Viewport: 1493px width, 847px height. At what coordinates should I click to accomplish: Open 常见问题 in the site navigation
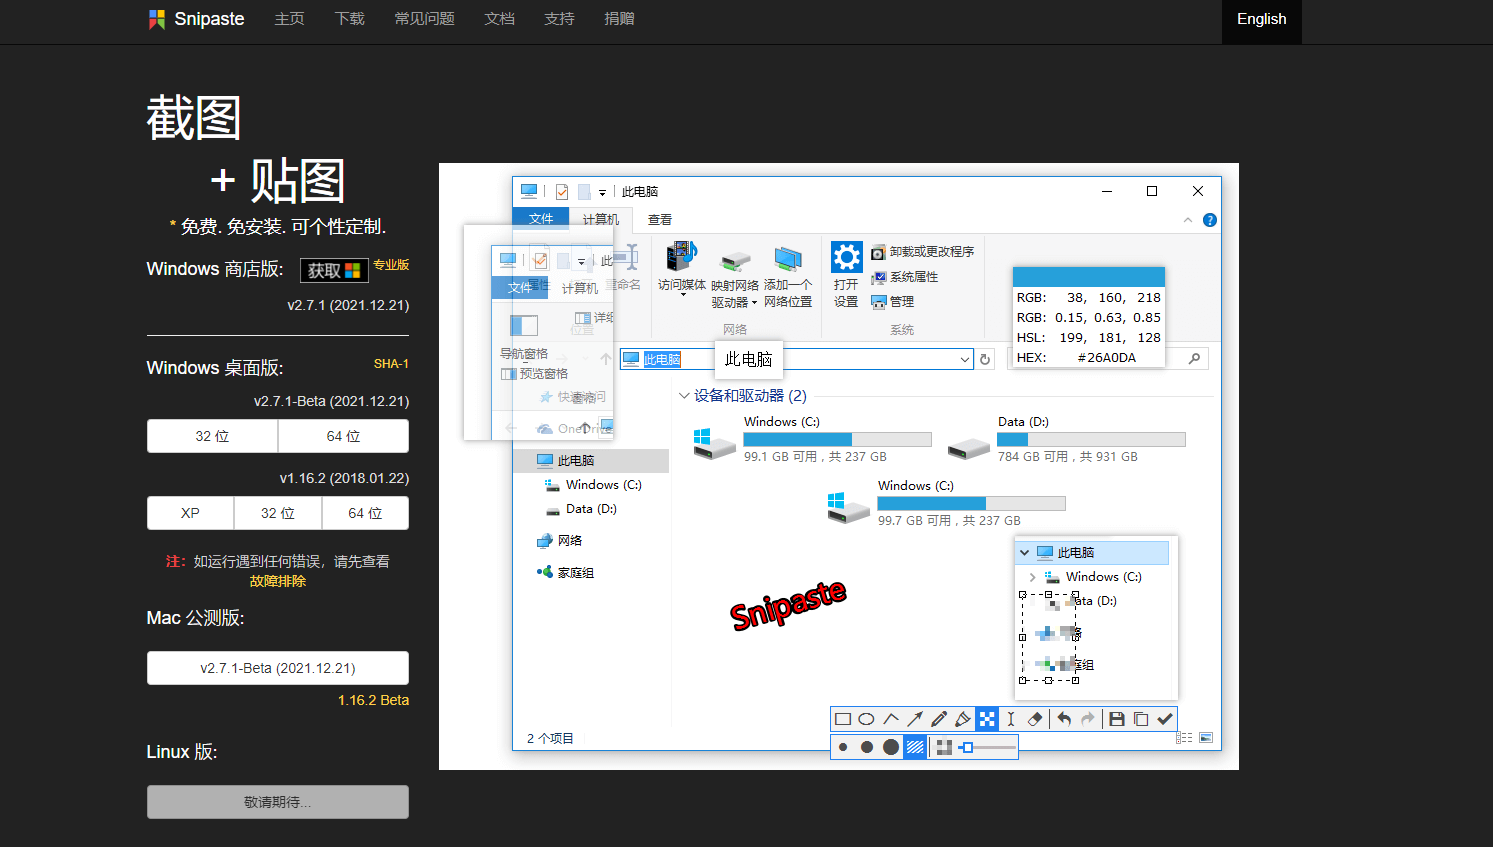(424, 19)
